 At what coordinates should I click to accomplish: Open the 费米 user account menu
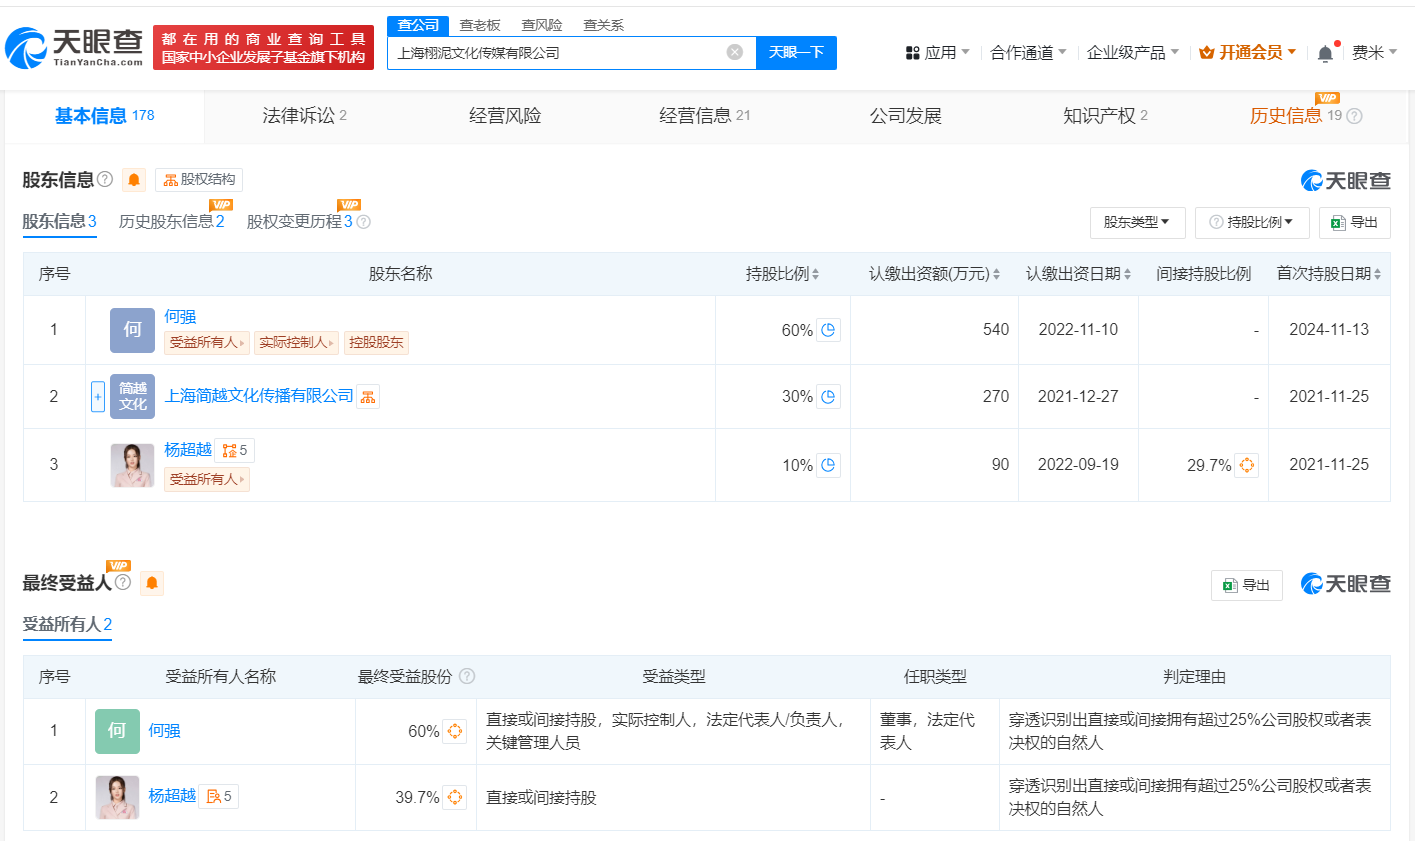[x=1374, y=53]
